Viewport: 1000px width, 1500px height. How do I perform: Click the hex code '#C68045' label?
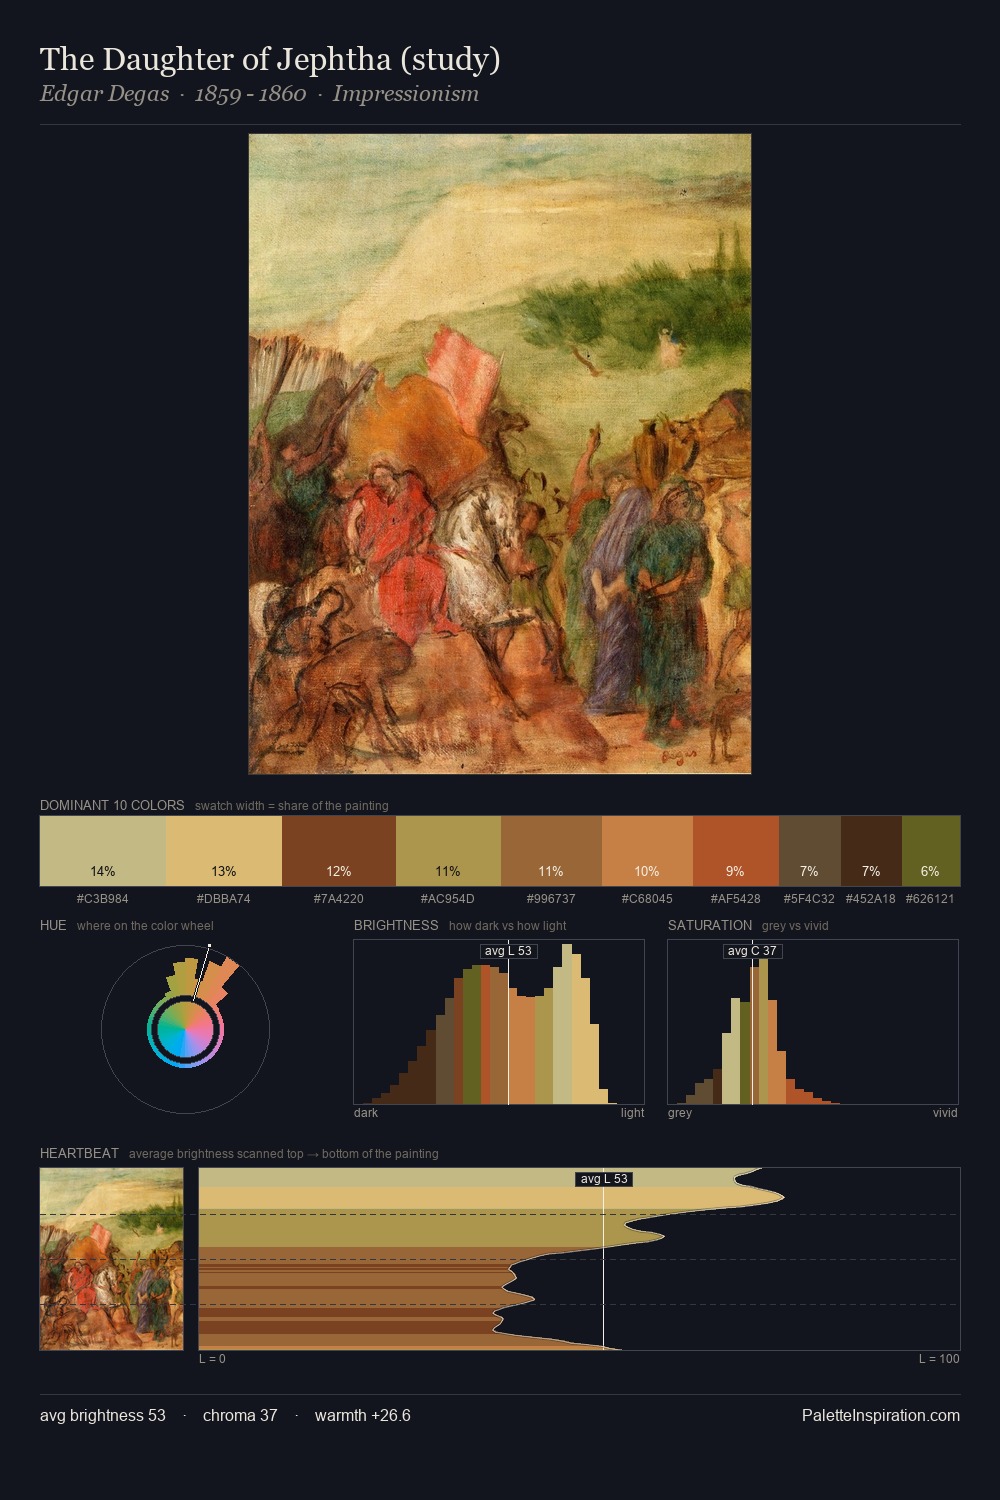pyautogui.click(x=647, y=899)
